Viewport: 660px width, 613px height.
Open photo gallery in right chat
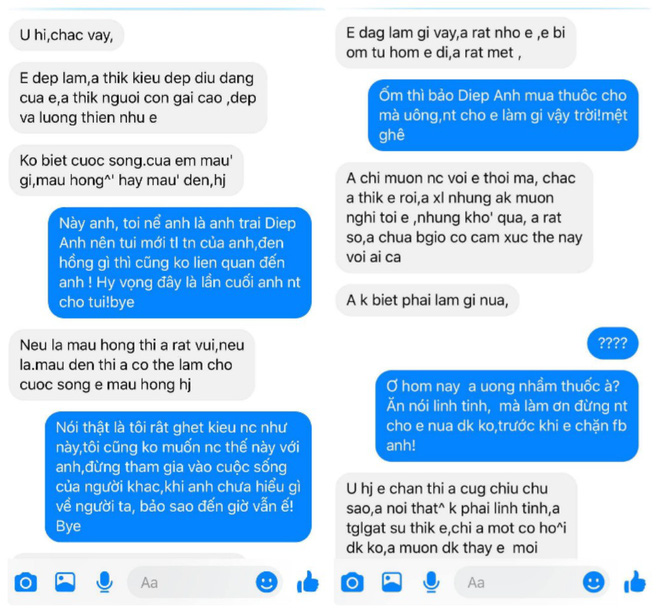tap(392, 582)
